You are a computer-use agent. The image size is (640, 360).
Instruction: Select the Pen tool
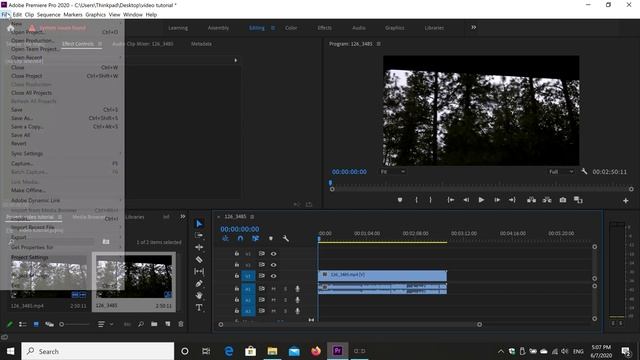(x=199, y=283)
